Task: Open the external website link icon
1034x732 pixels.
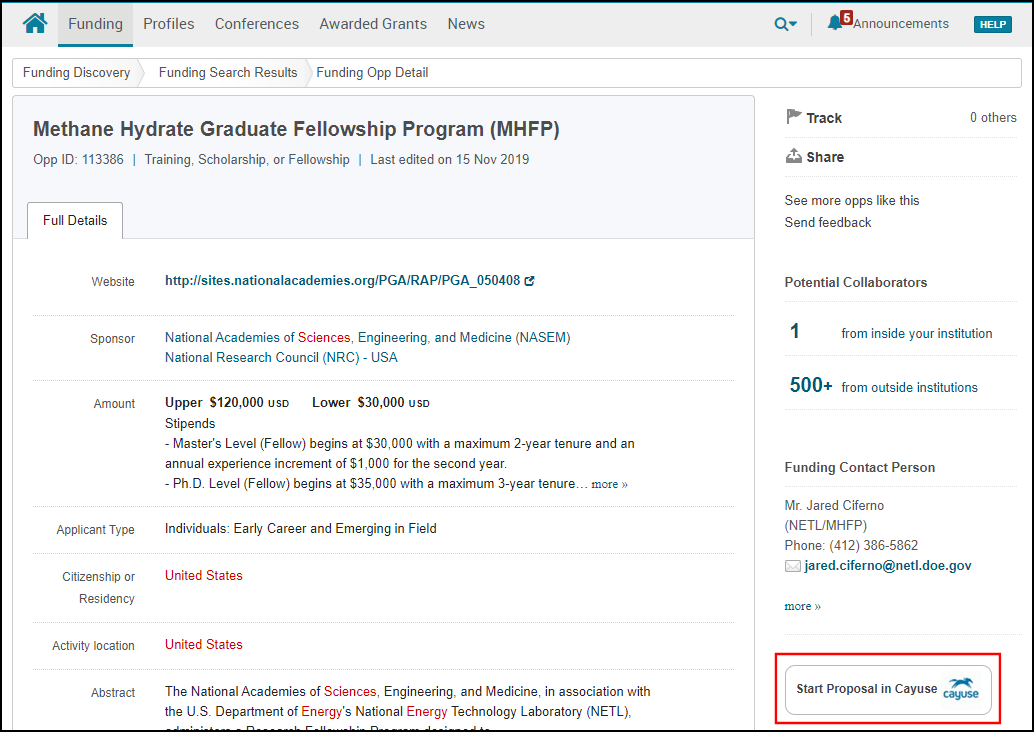Action: tap(529, 281)
